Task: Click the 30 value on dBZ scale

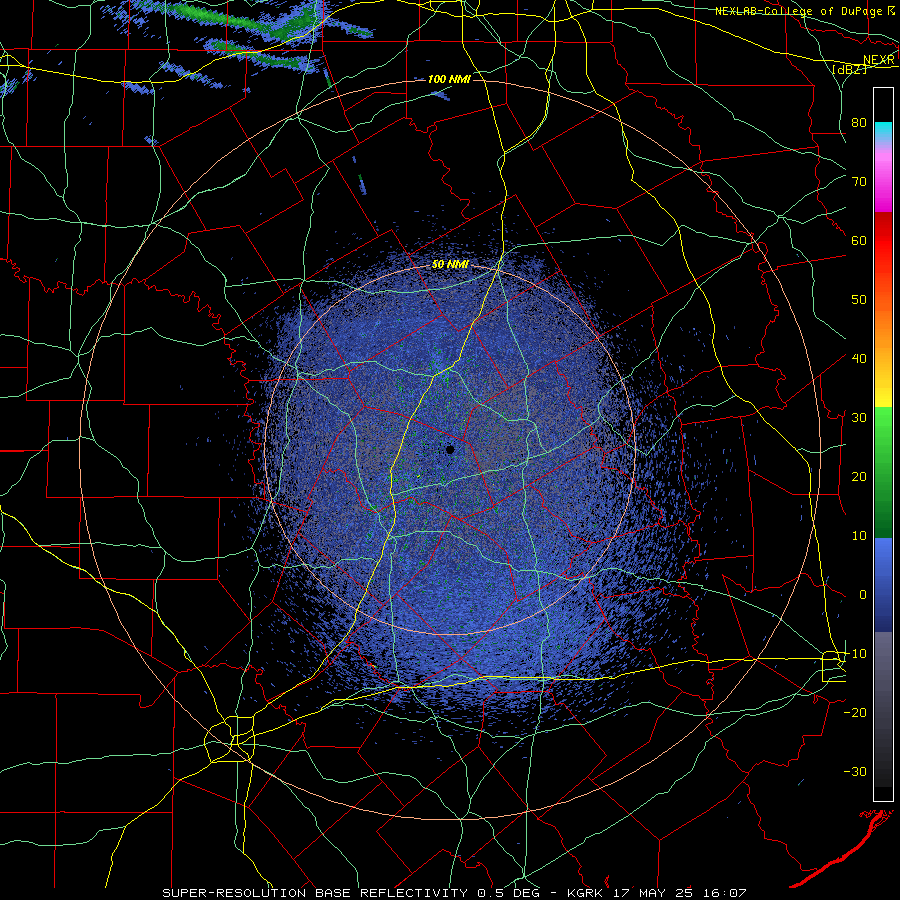Action: pos(859,417)
